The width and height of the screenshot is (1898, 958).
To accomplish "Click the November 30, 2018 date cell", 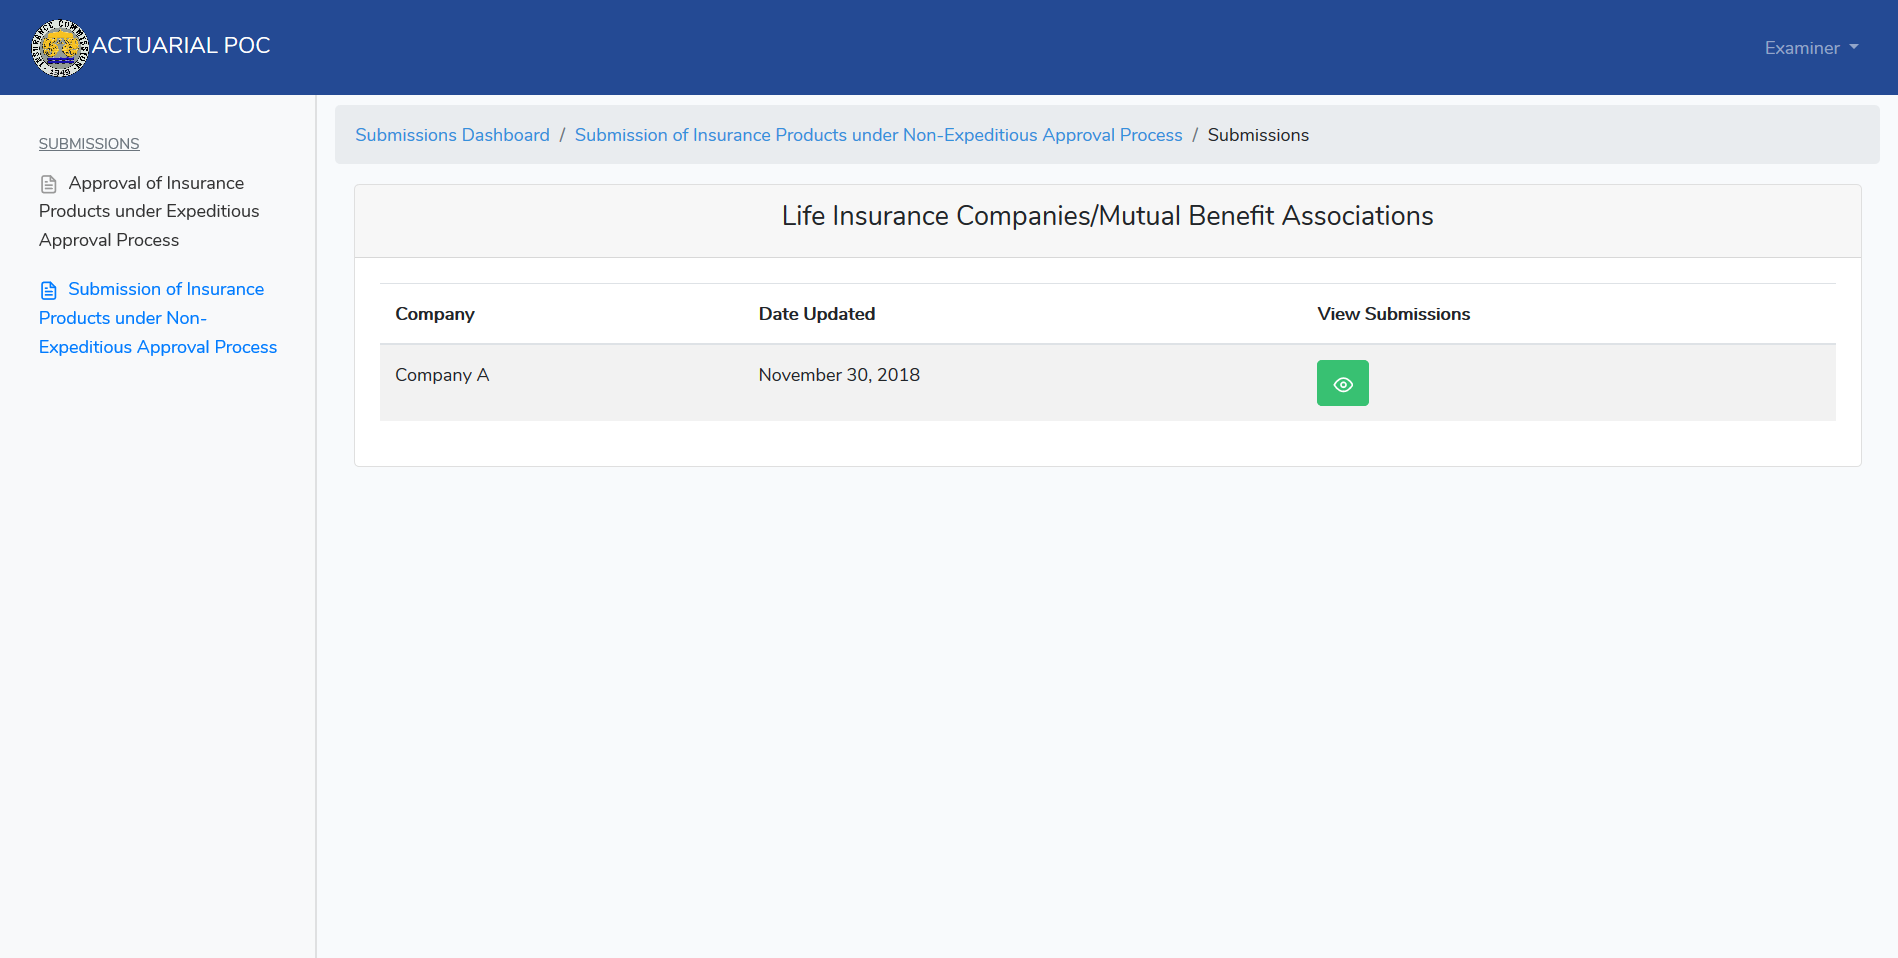I will pos(839,375).
